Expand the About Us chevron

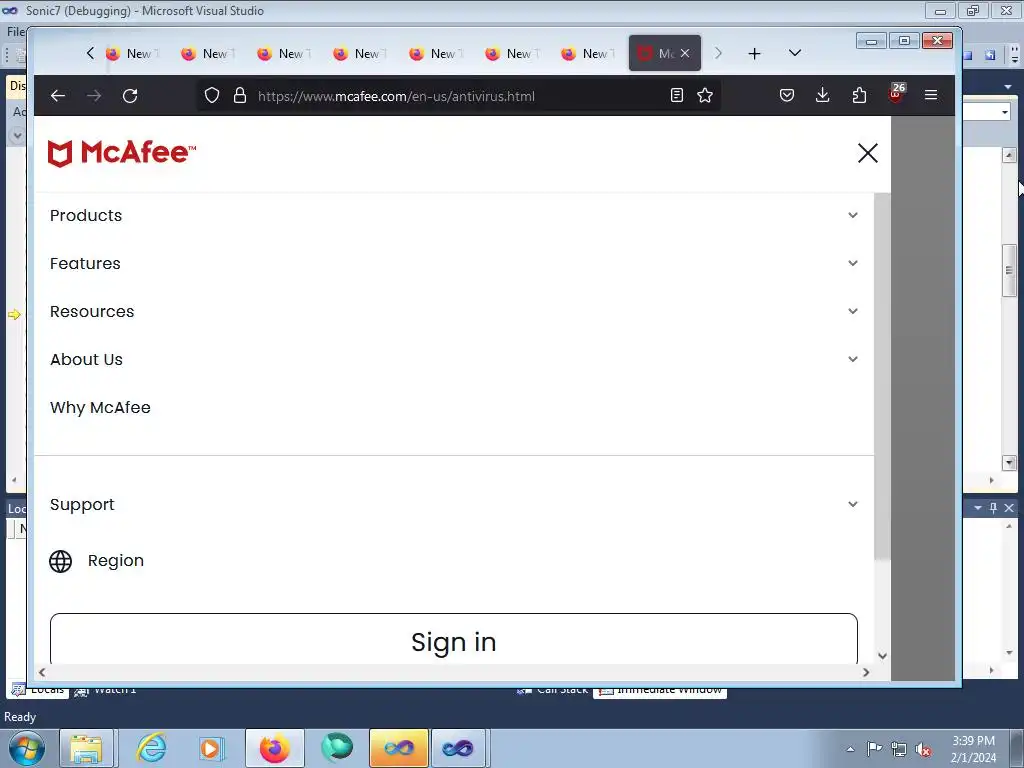[x=852, y=359]
